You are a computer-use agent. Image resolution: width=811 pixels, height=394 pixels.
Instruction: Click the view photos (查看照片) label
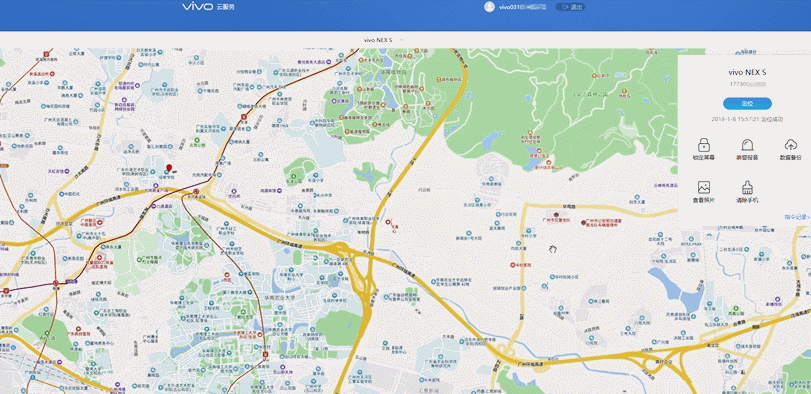[x=703, y=200]
